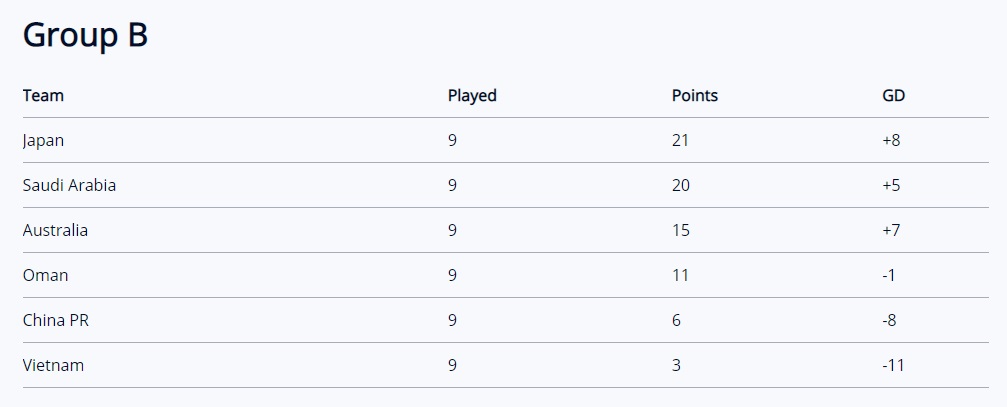Select Australia's points value 15
1007x407 pixels.
click(x=681, y=230)
